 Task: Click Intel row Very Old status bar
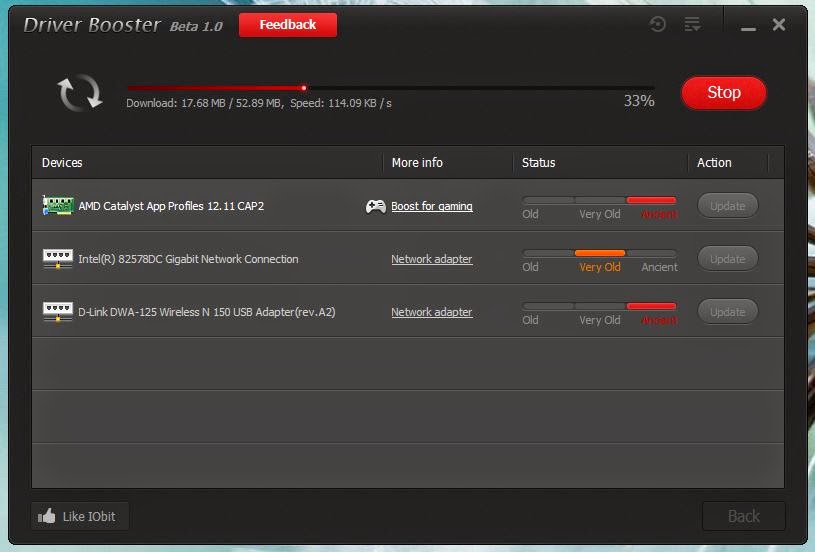coord(600,253)
